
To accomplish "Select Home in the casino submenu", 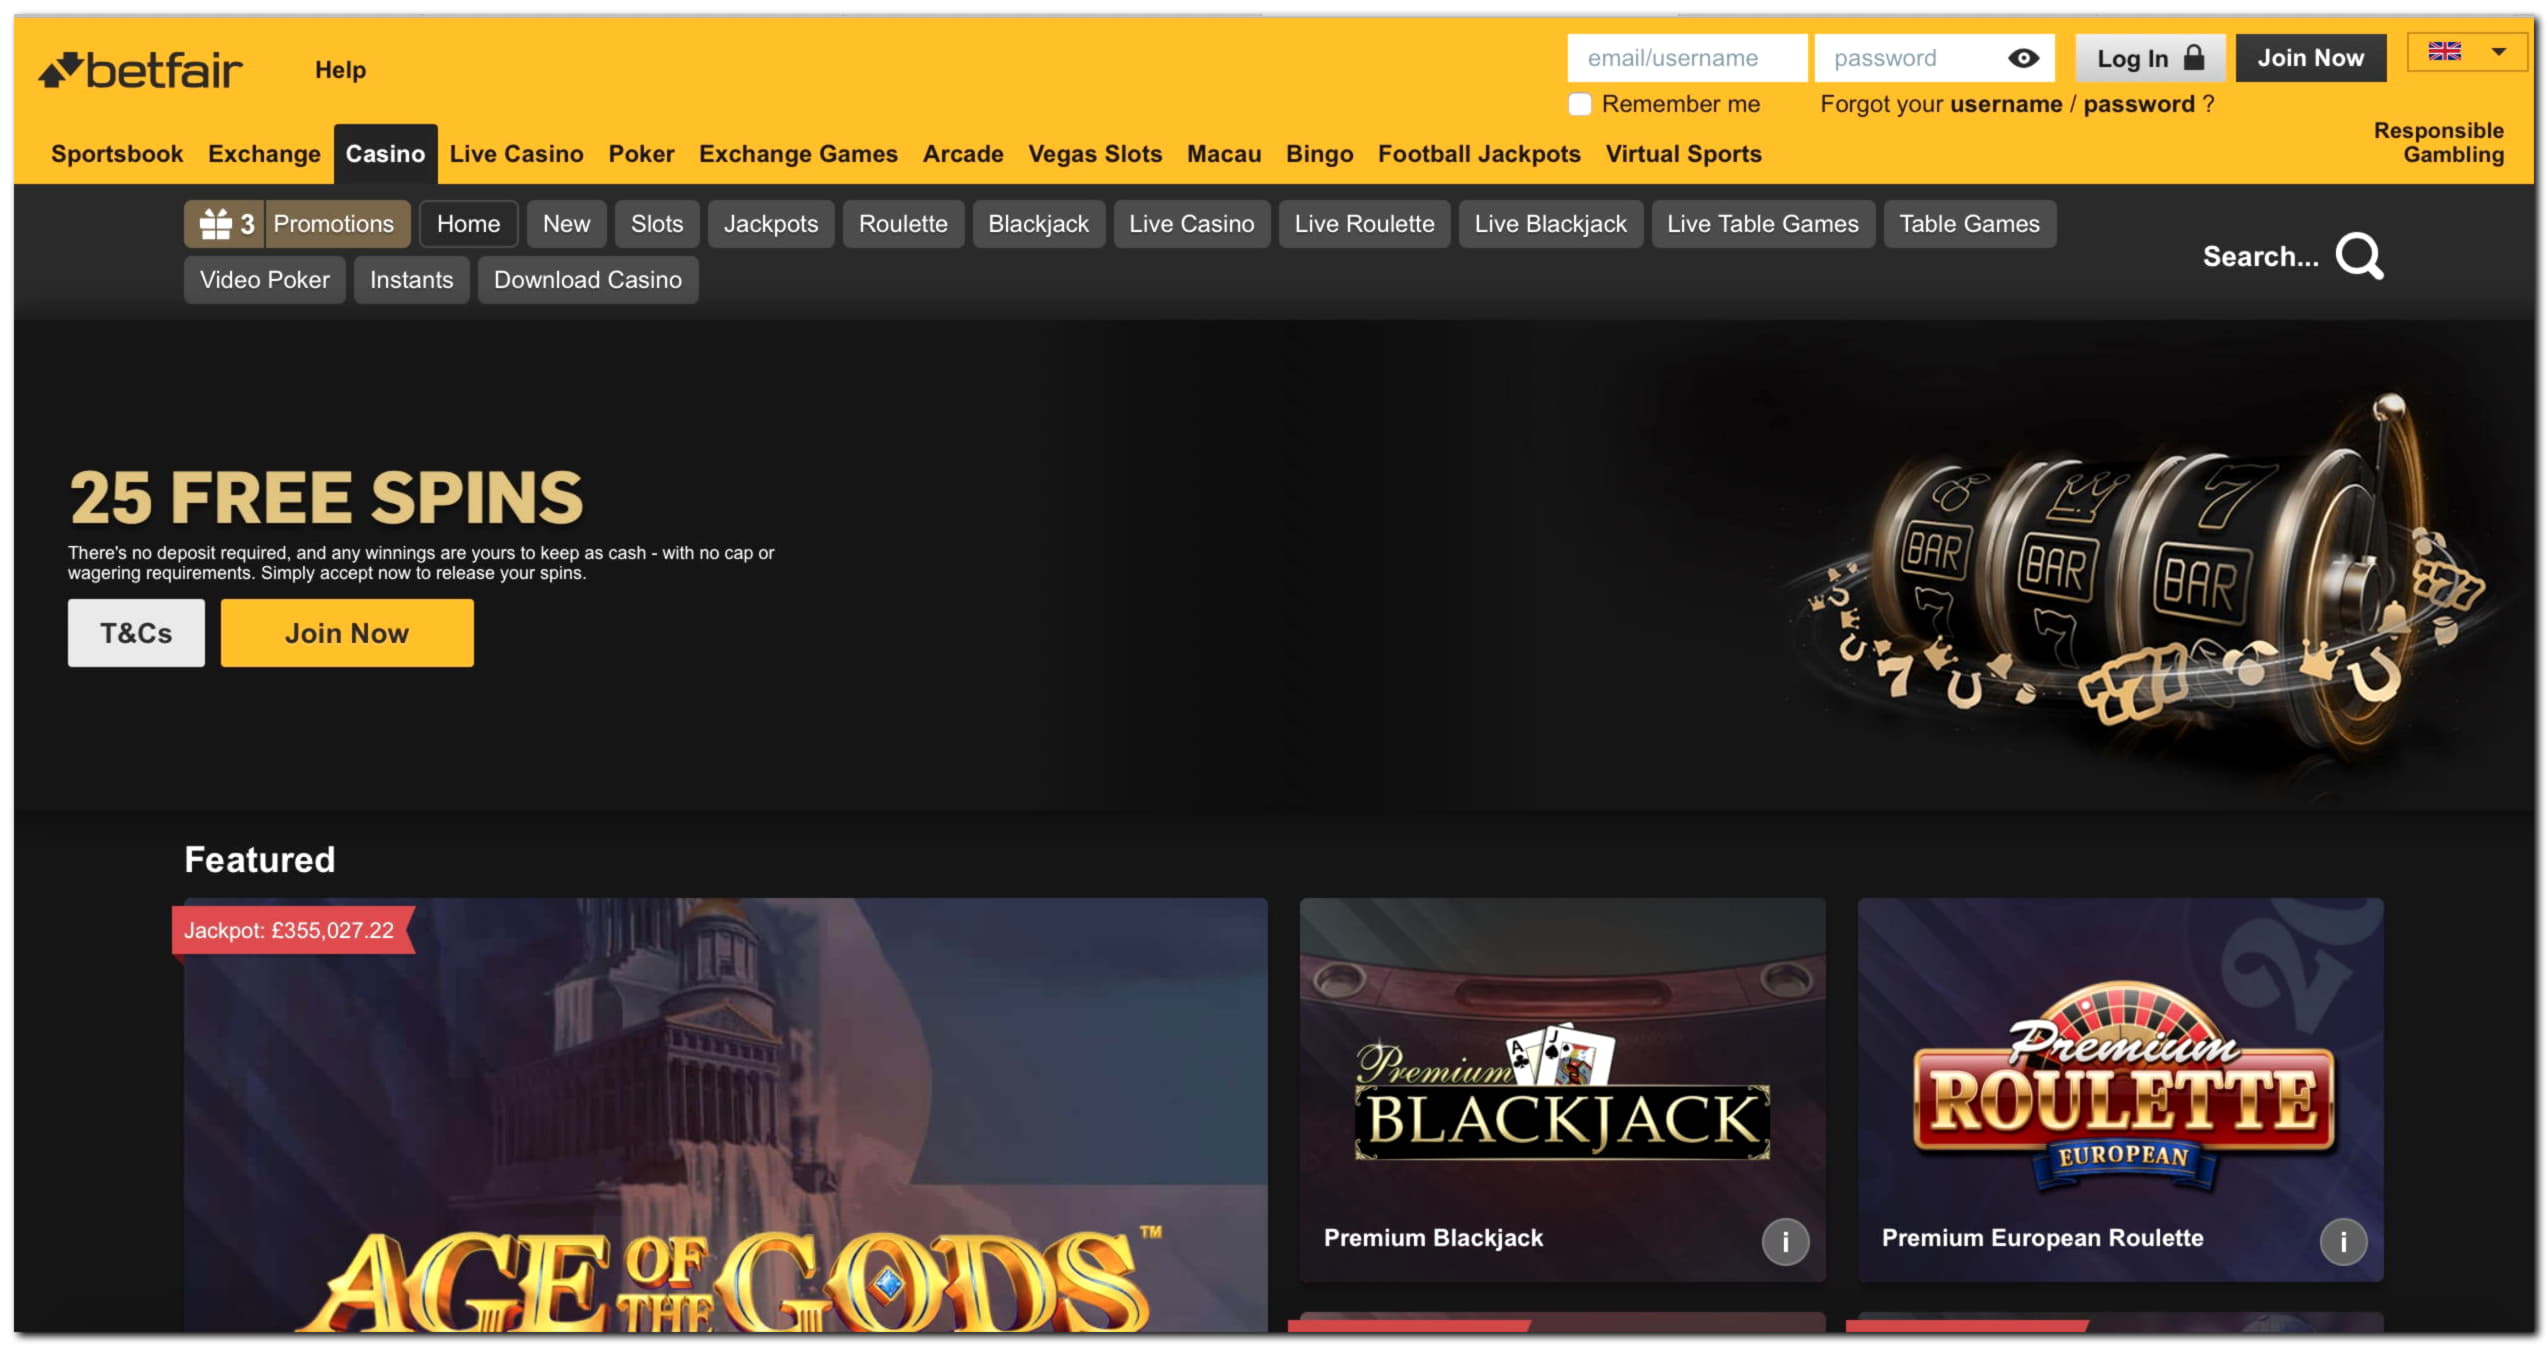I will tap(468, 224).
